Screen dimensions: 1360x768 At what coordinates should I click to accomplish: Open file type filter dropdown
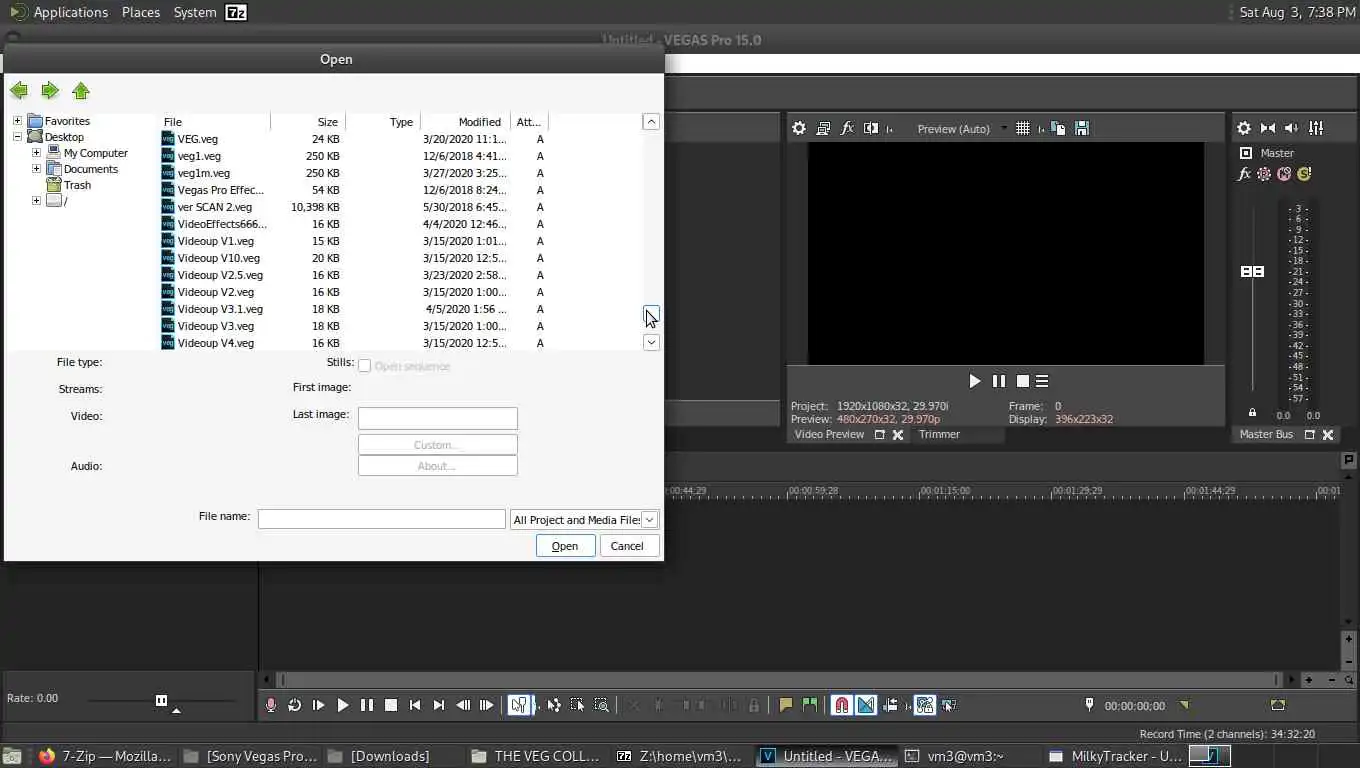click(x=649, y=520)
